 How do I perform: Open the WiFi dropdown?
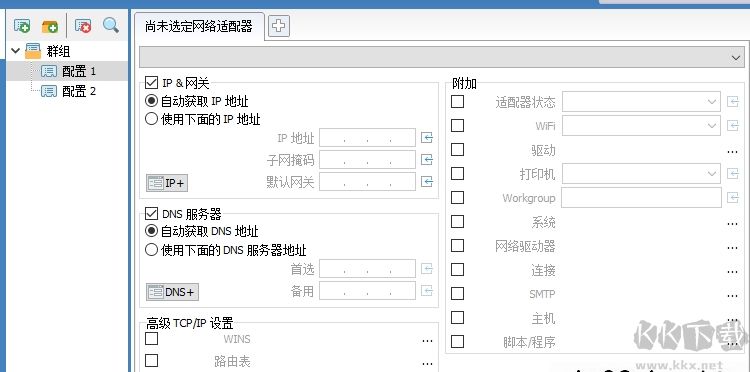(641, 126)
